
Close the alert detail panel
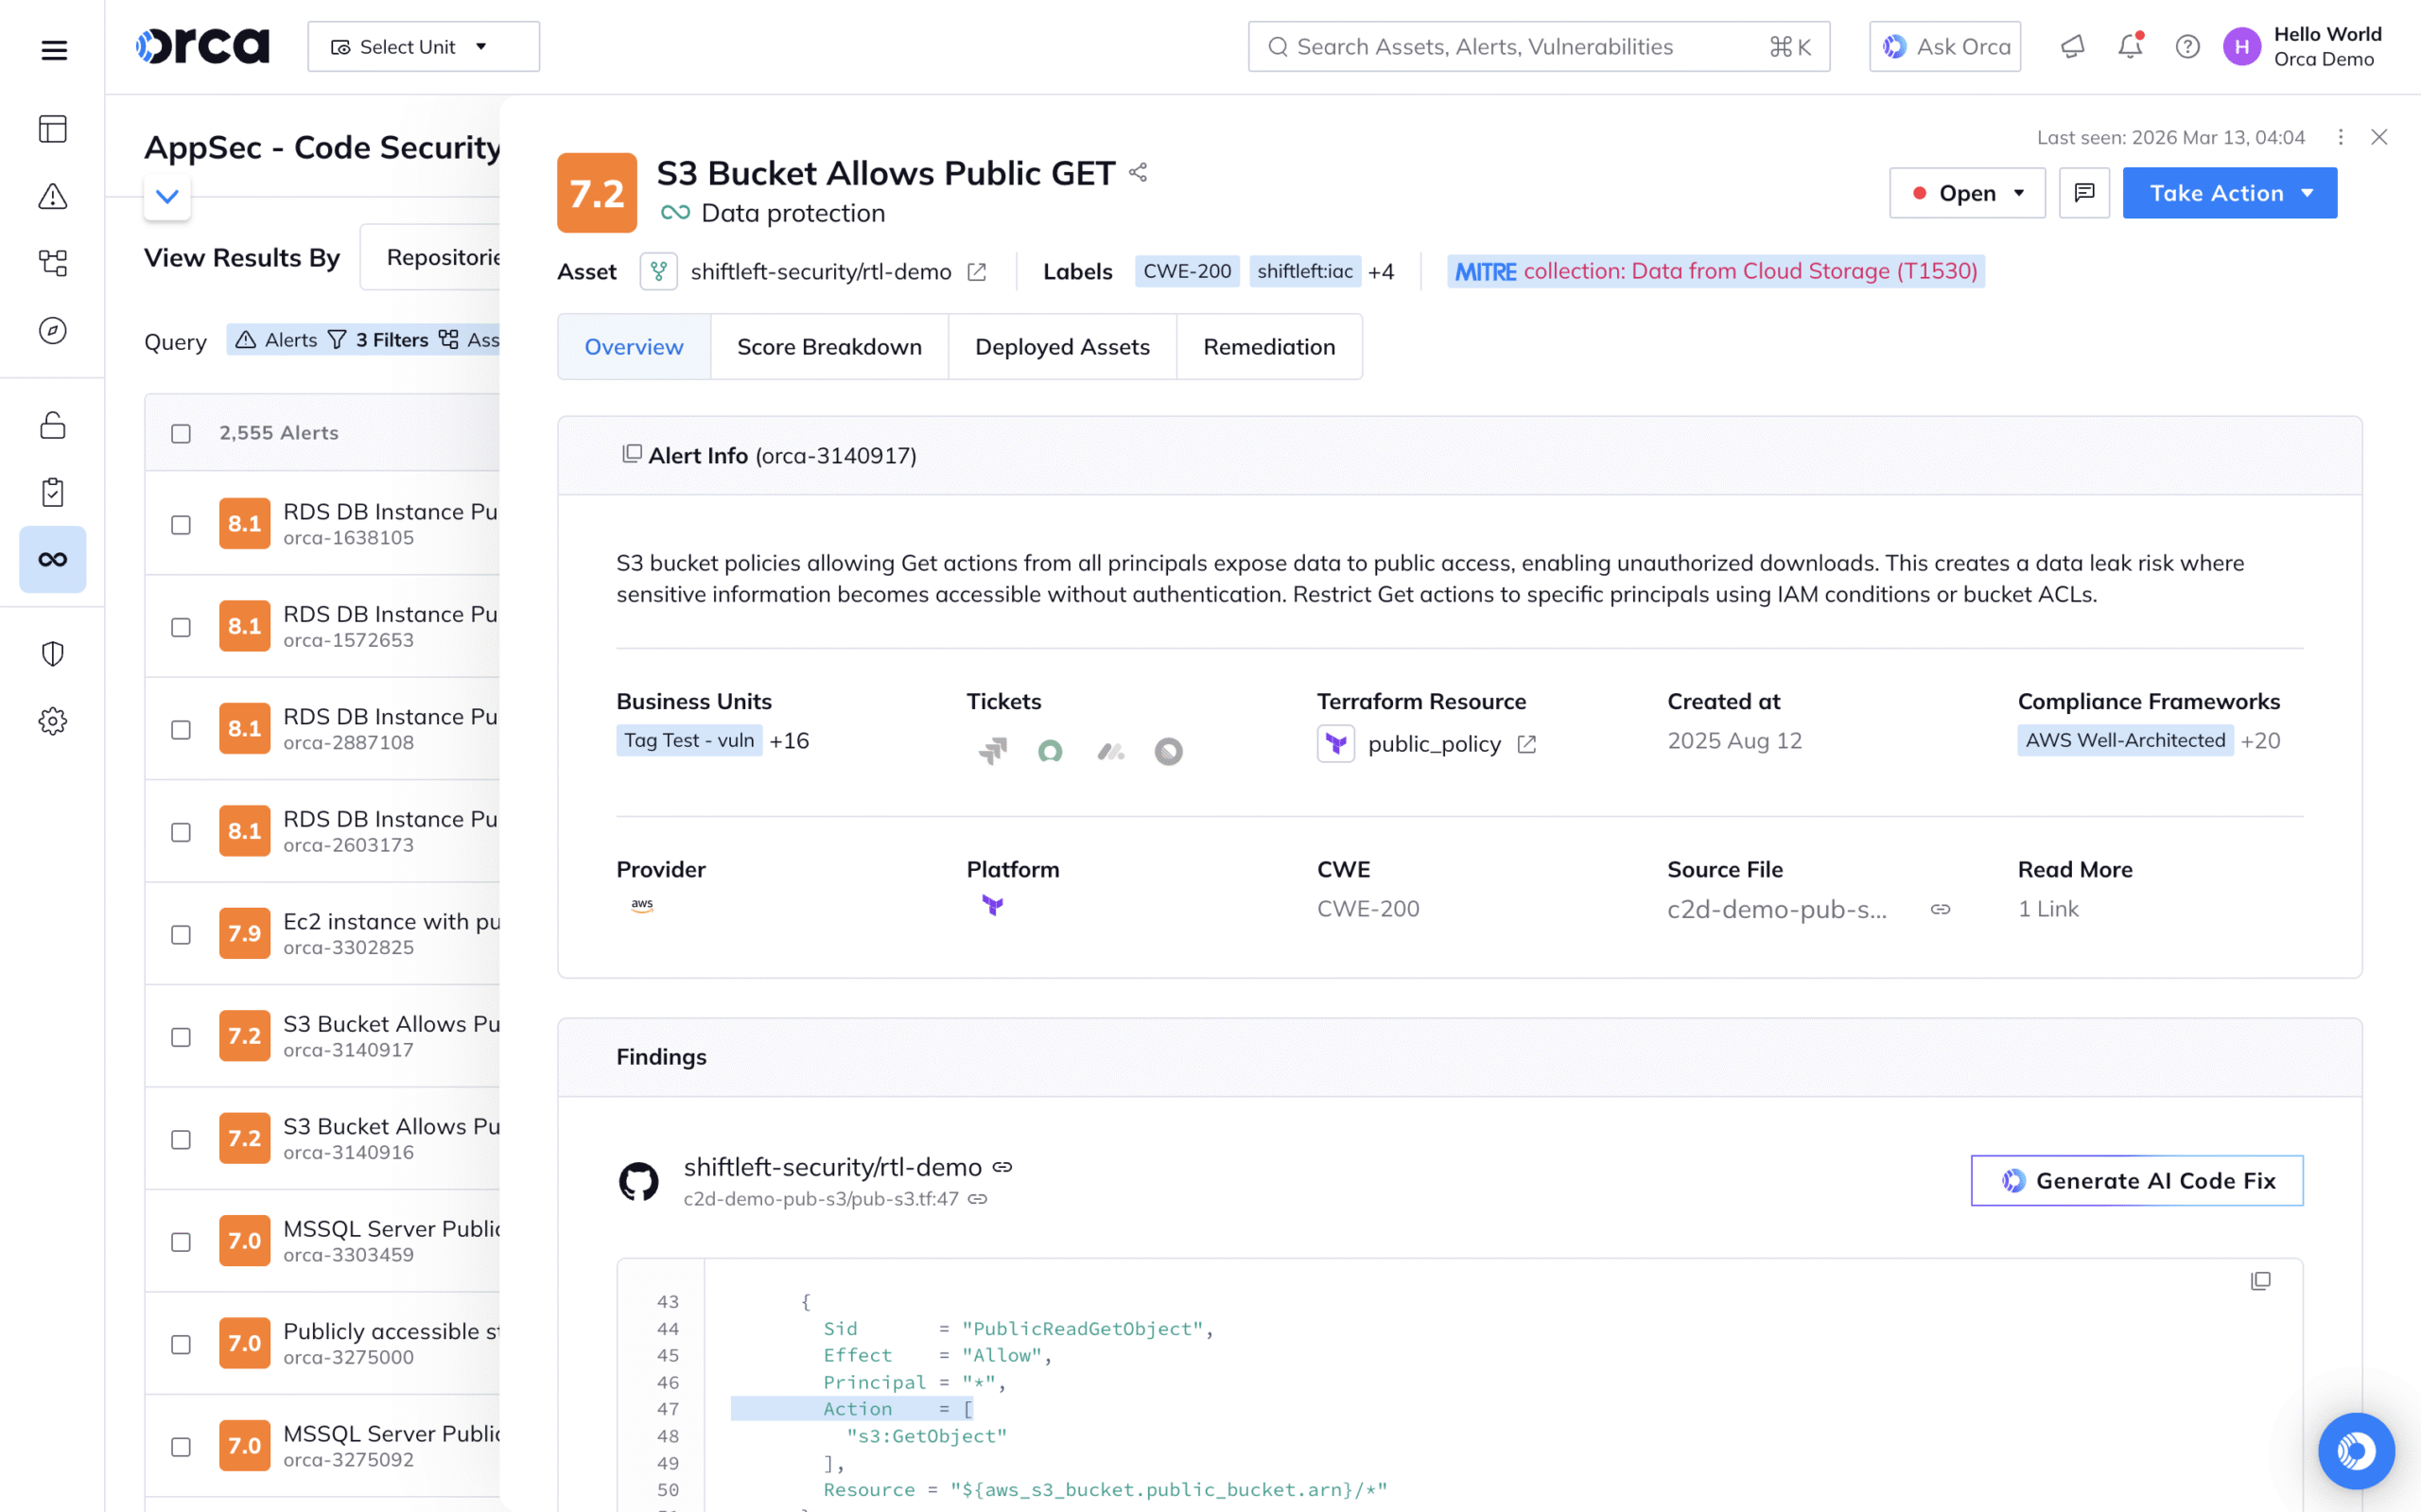click(x=2379, y=137)
